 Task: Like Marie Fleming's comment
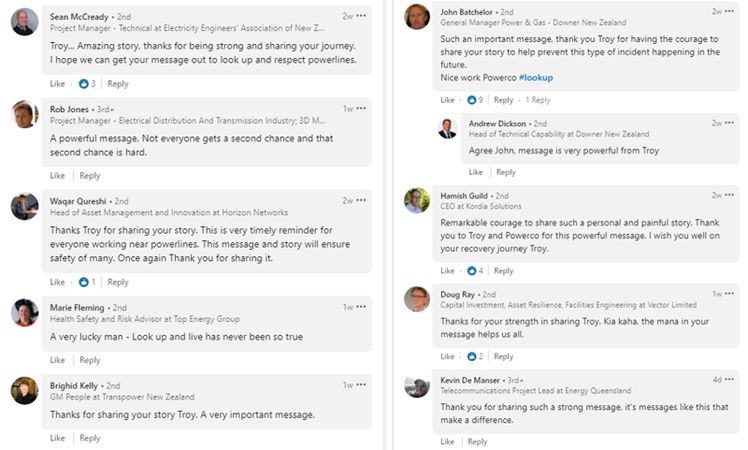pos(58,360)
